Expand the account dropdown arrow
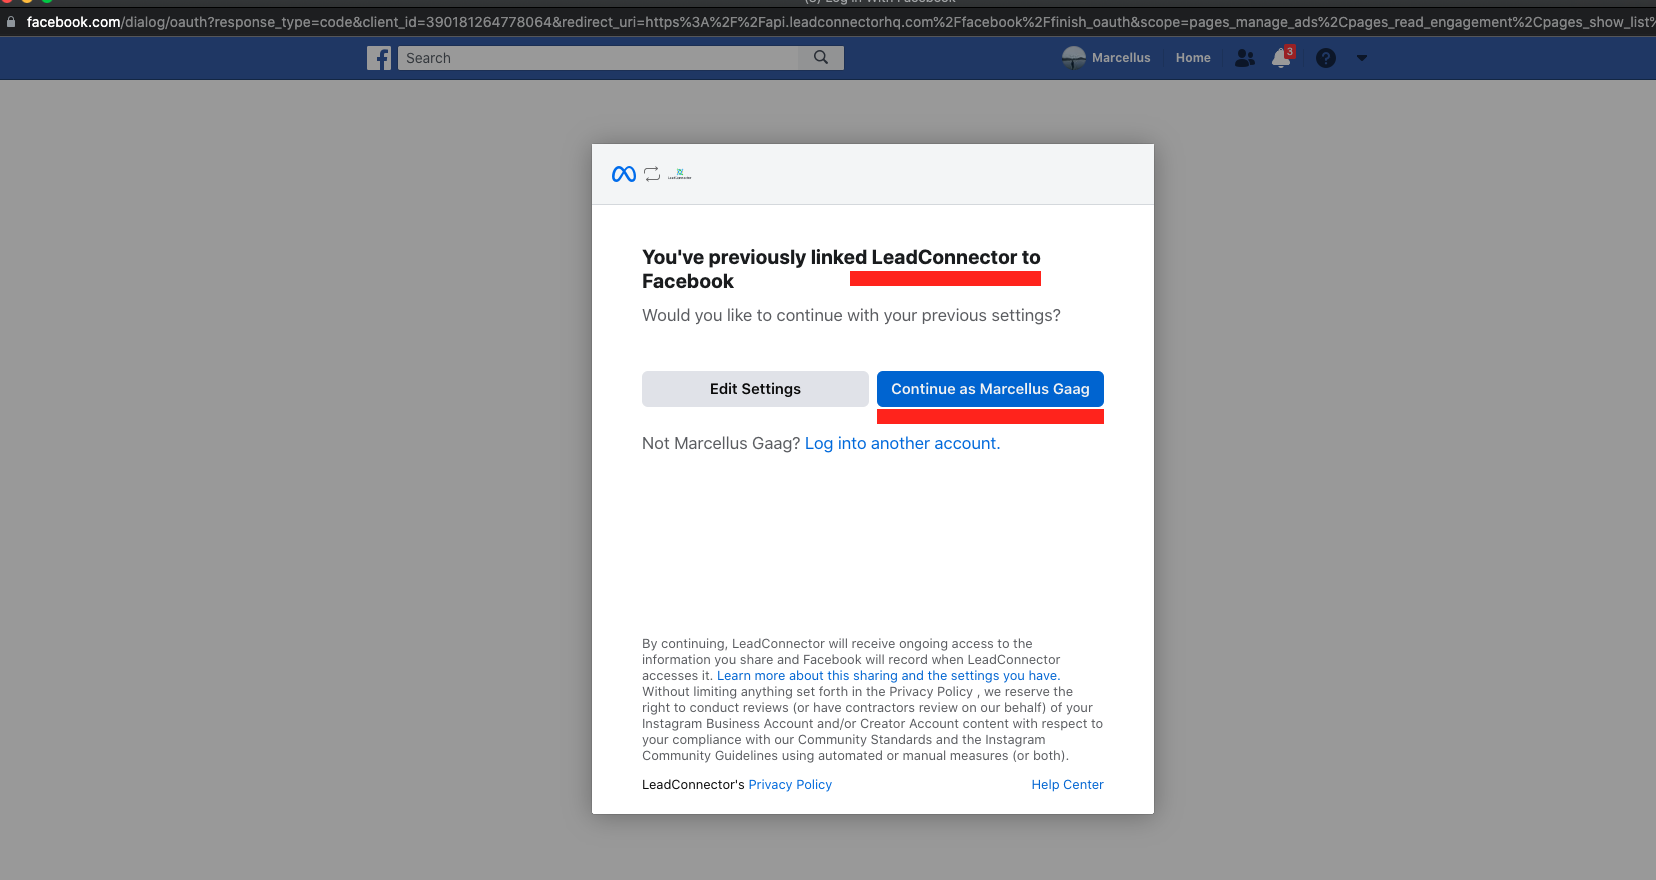The image size is (1656, 880). tap(1362, 58)
